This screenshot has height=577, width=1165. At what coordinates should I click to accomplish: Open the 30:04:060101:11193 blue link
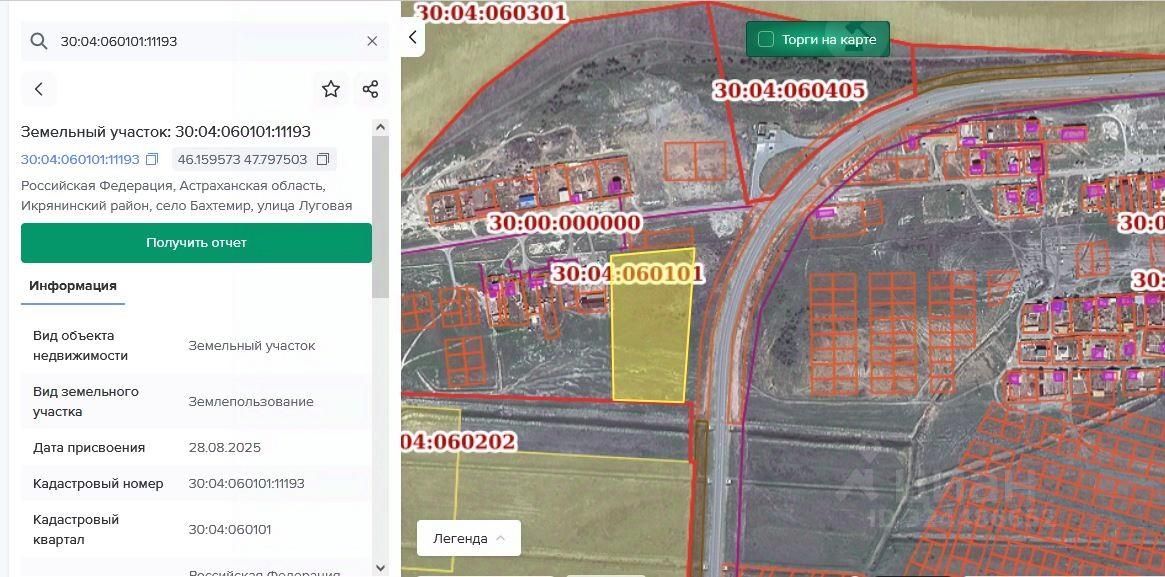click(80, 160)
